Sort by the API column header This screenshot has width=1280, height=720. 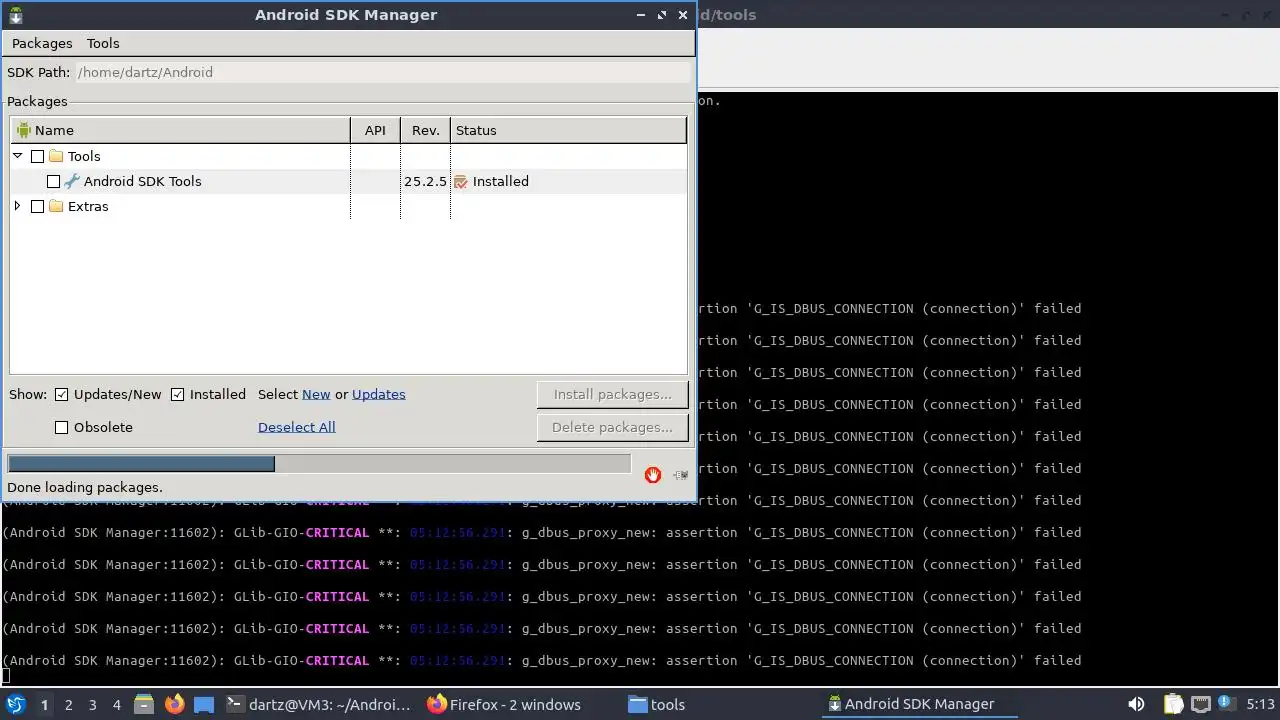click(375, 130)
